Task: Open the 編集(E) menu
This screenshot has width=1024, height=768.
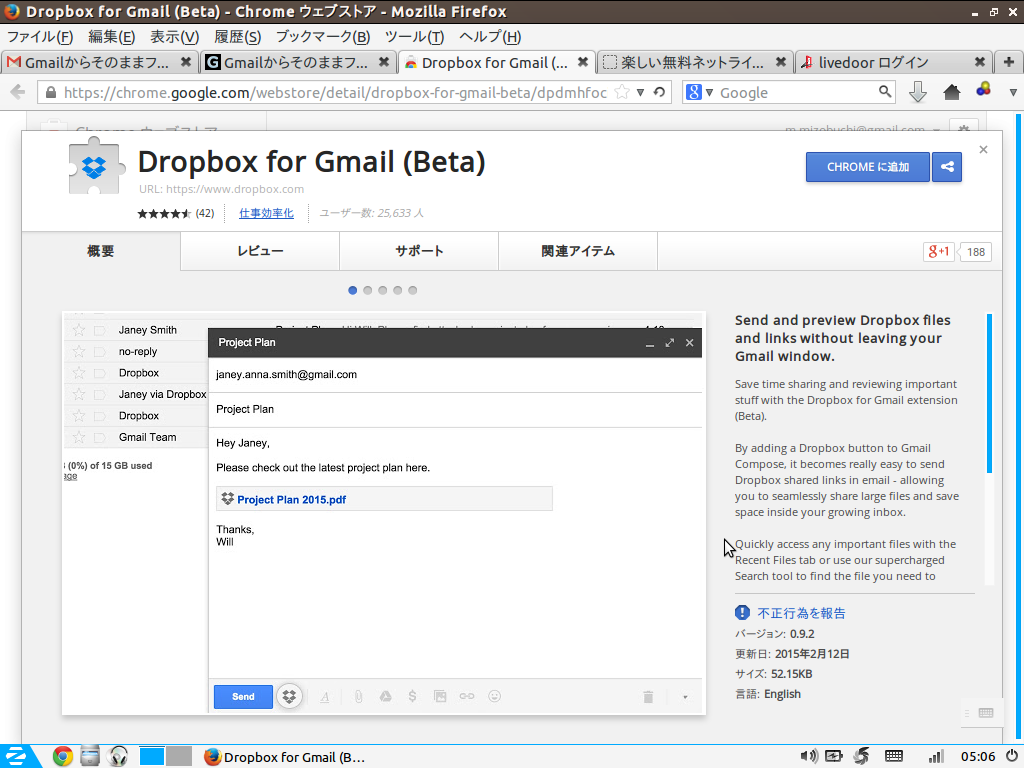Action: [x=112, y=37]
